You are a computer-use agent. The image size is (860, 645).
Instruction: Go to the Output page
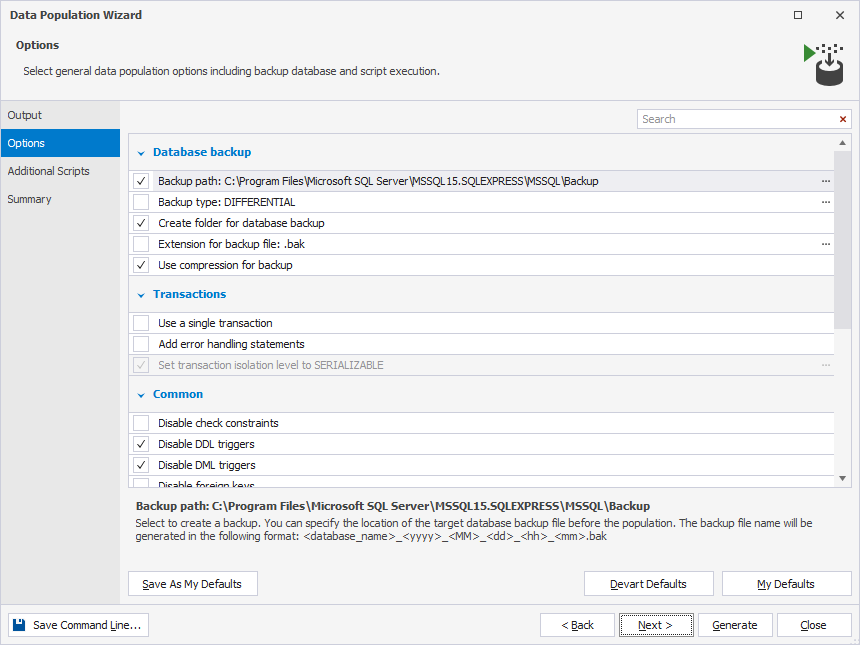[60, 115]
